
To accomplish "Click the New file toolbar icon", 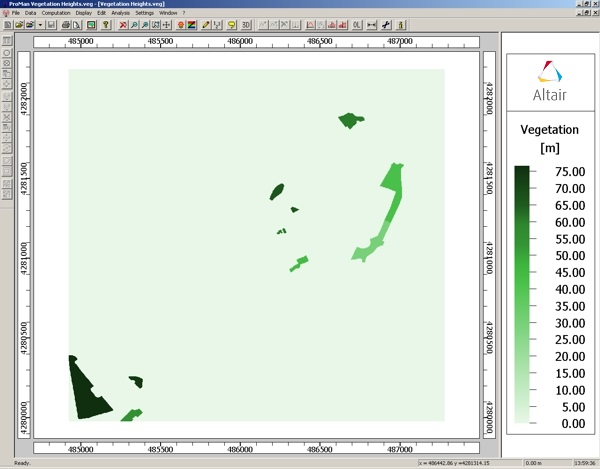I will [7, 24].
